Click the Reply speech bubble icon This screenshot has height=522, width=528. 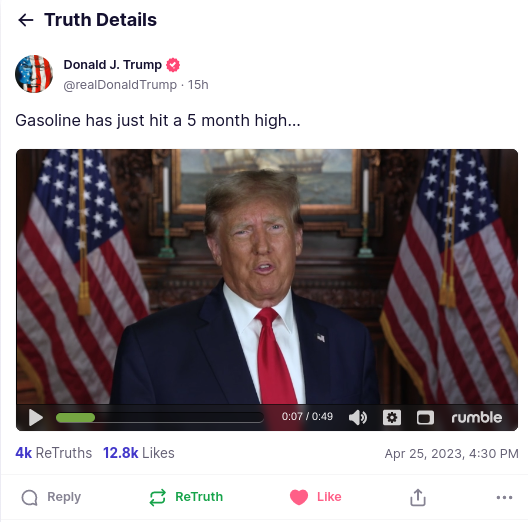pyautogui.click(x=30, y=497)
